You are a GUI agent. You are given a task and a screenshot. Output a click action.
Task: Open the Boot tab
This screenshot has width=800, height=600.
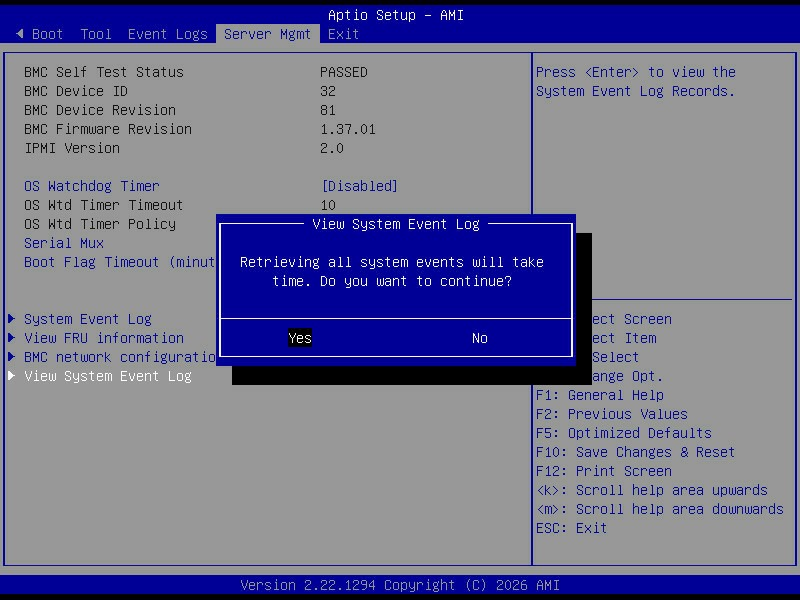click(x=47, y=34)
